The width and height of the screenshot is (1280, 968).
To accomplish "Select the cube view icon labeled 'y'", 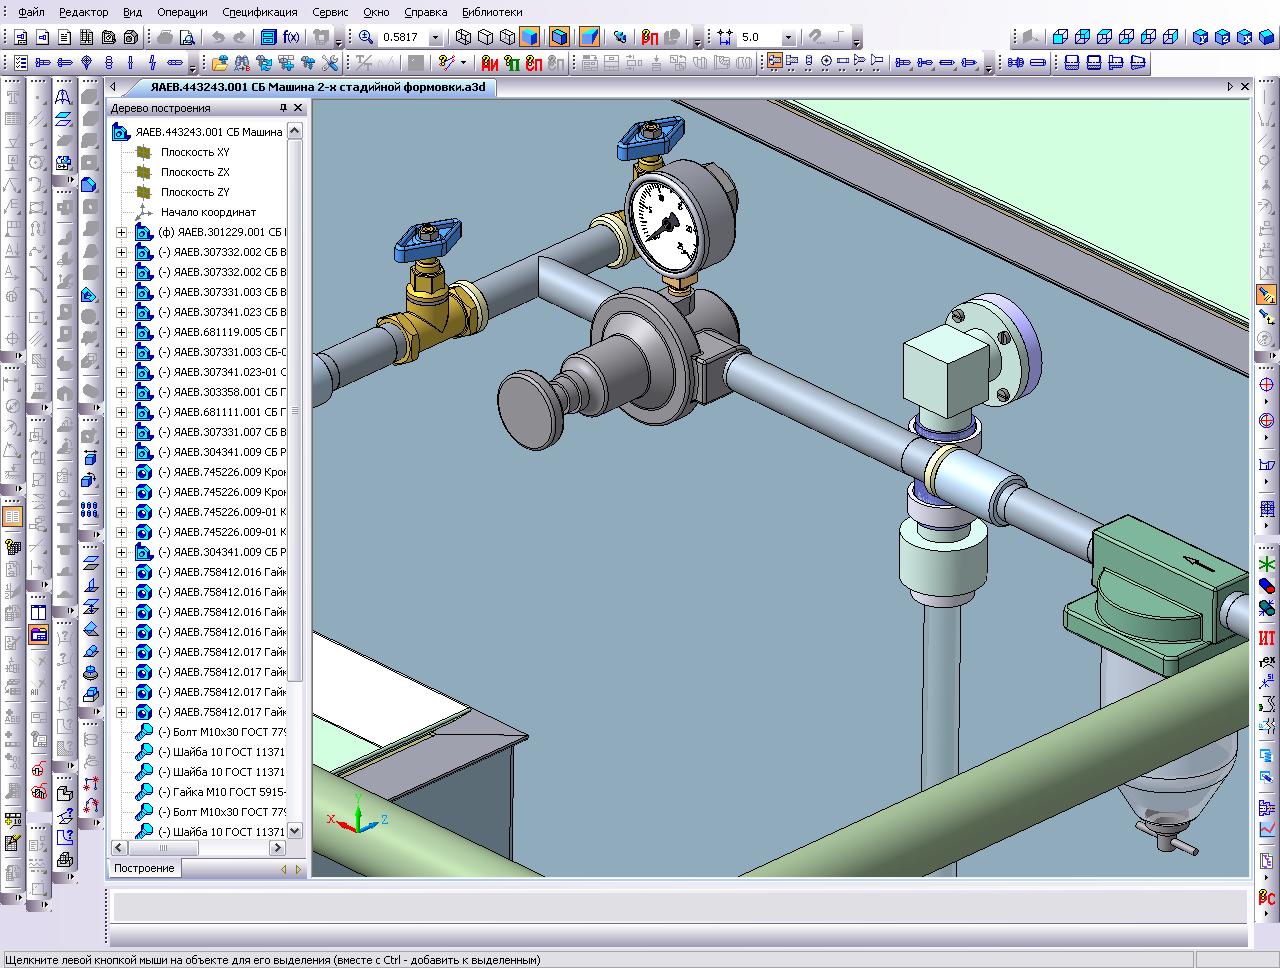I will pyautogui.click(x=1200, y=38).
